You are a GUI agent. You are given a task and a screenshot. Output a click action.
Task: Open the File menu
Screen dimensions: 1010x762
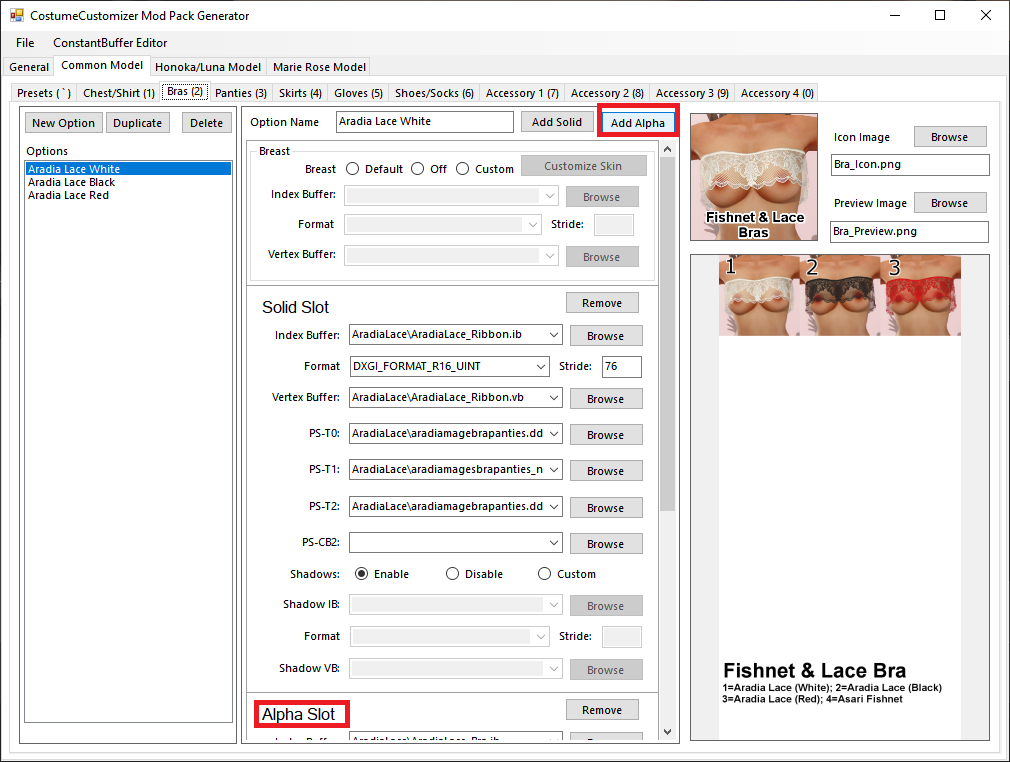(x=25, y=43)
